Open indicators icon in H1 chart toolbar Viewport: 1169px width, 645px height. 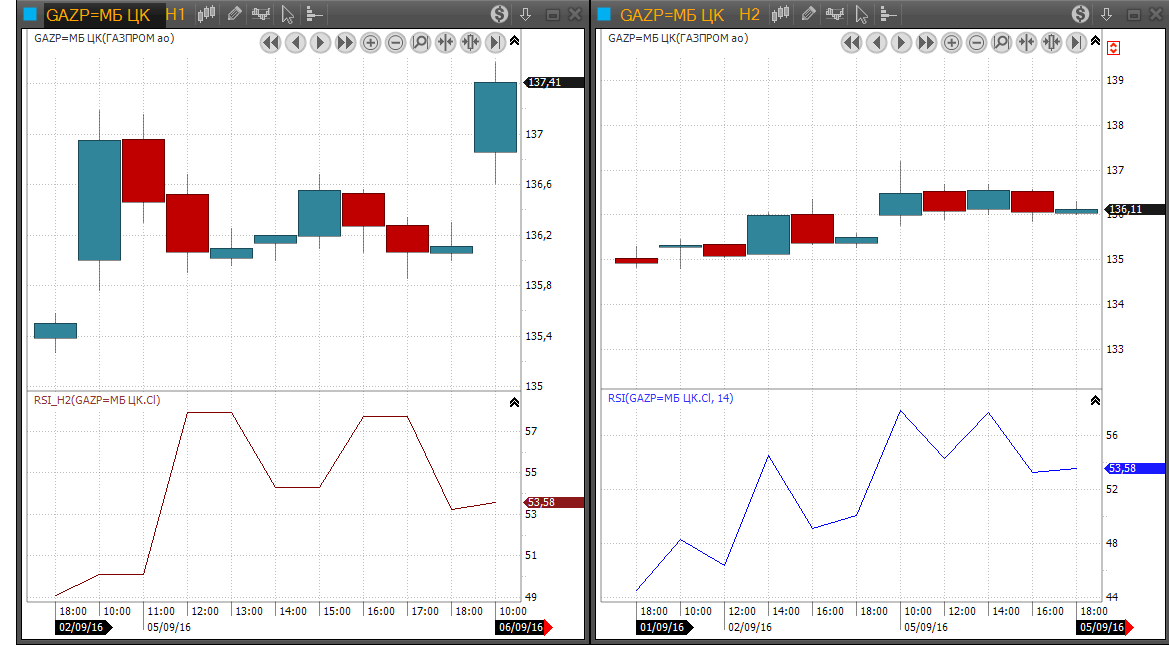pyautogui.click(x=261, y=14)
